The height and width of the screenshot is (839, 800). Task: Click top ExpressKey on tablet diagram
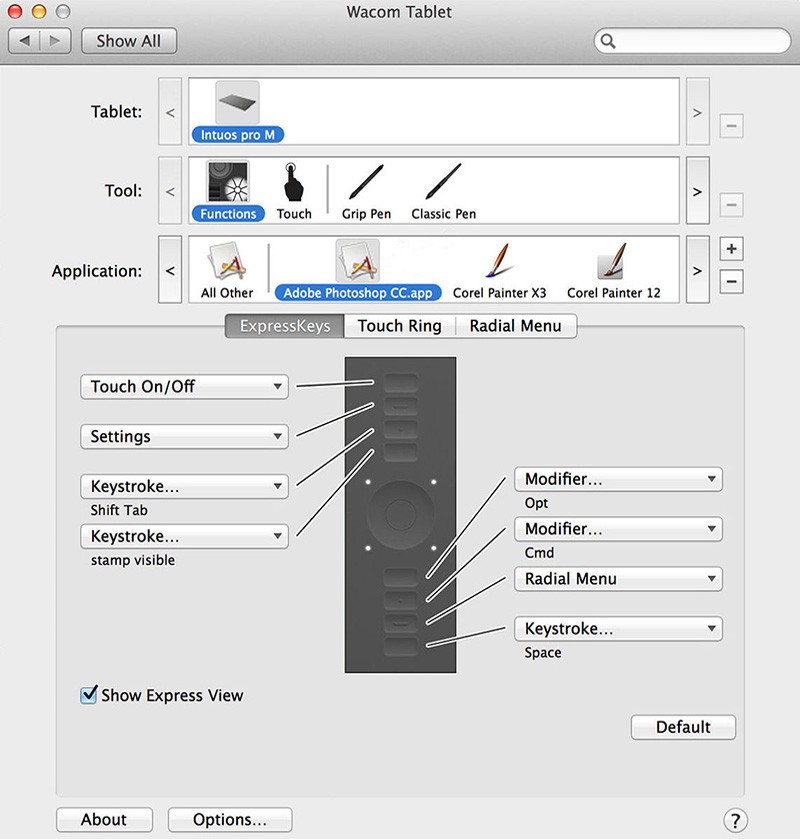click(x=400, y=383)
